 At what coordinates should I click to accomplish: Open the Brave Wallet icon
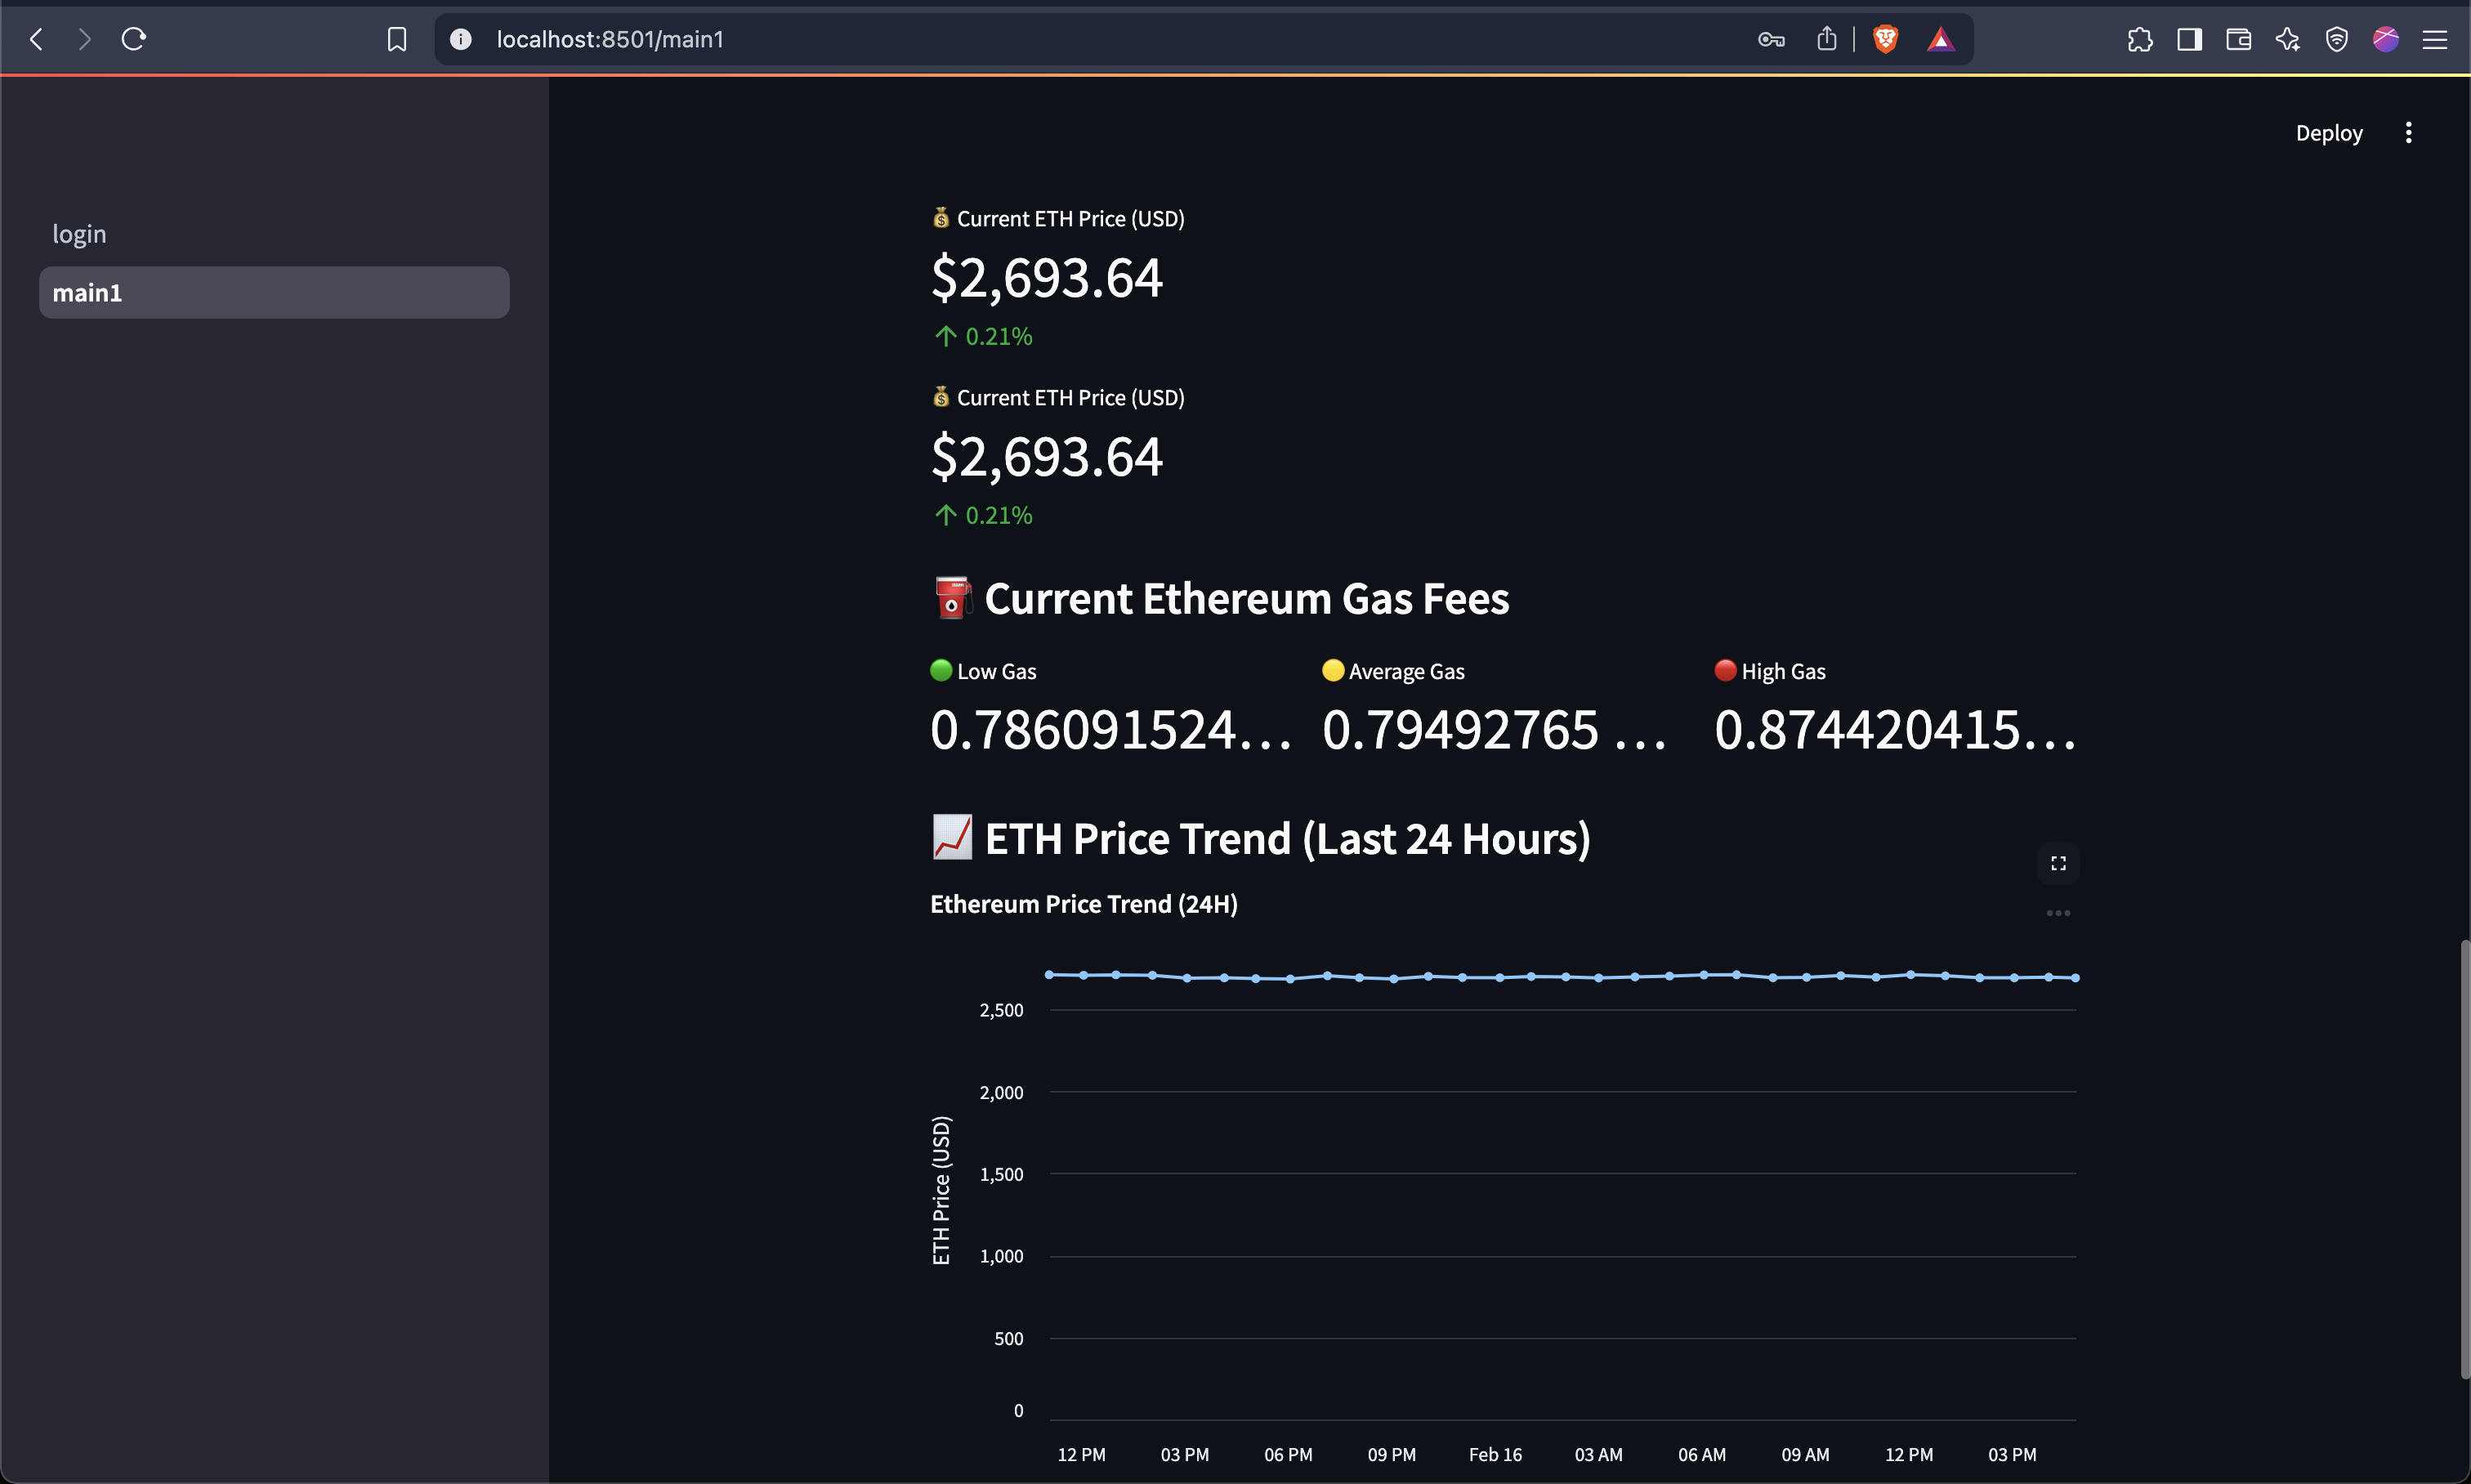tap(2237, 39)
